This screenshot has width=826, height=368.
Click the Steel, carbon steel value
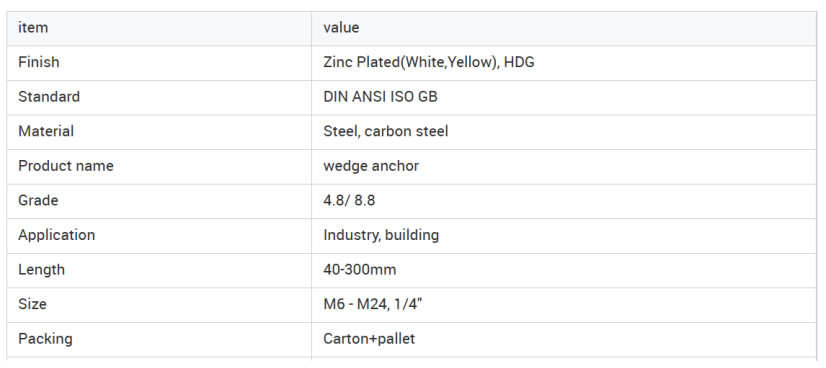tap(386, 131)
